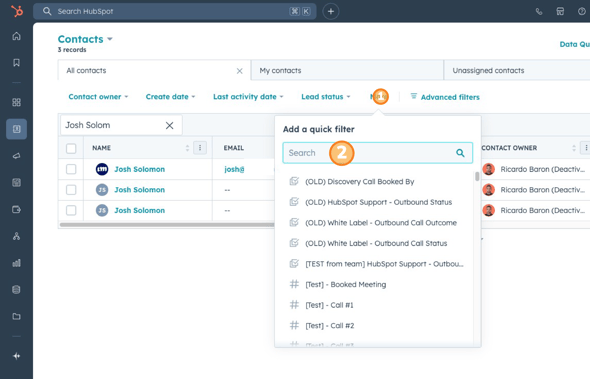Close the All contacts tab
590x379 pixels.
click(x=239, y=71)
